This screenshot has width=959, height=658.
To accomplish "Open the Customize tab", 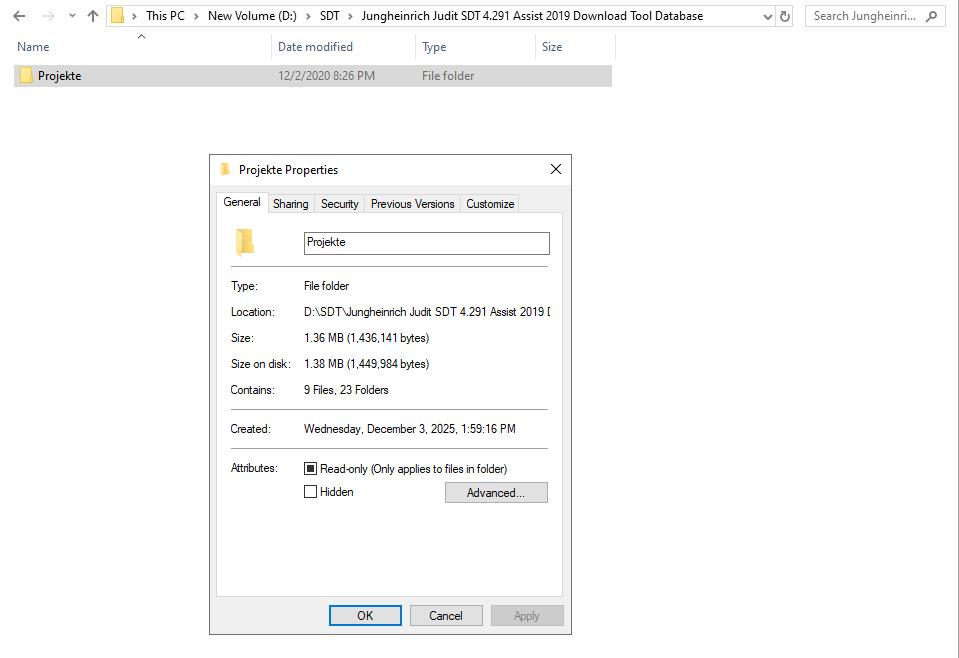I will [x=490, y=204].
